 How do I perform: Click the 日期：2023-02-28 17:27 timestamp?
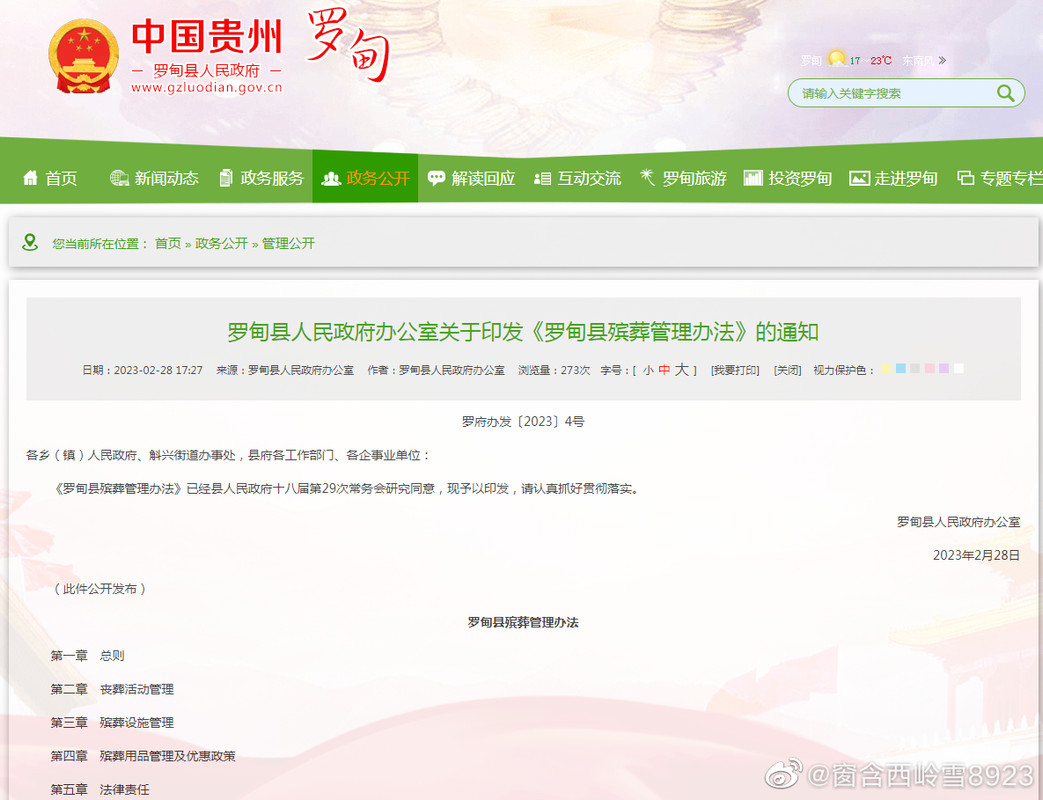142,370
